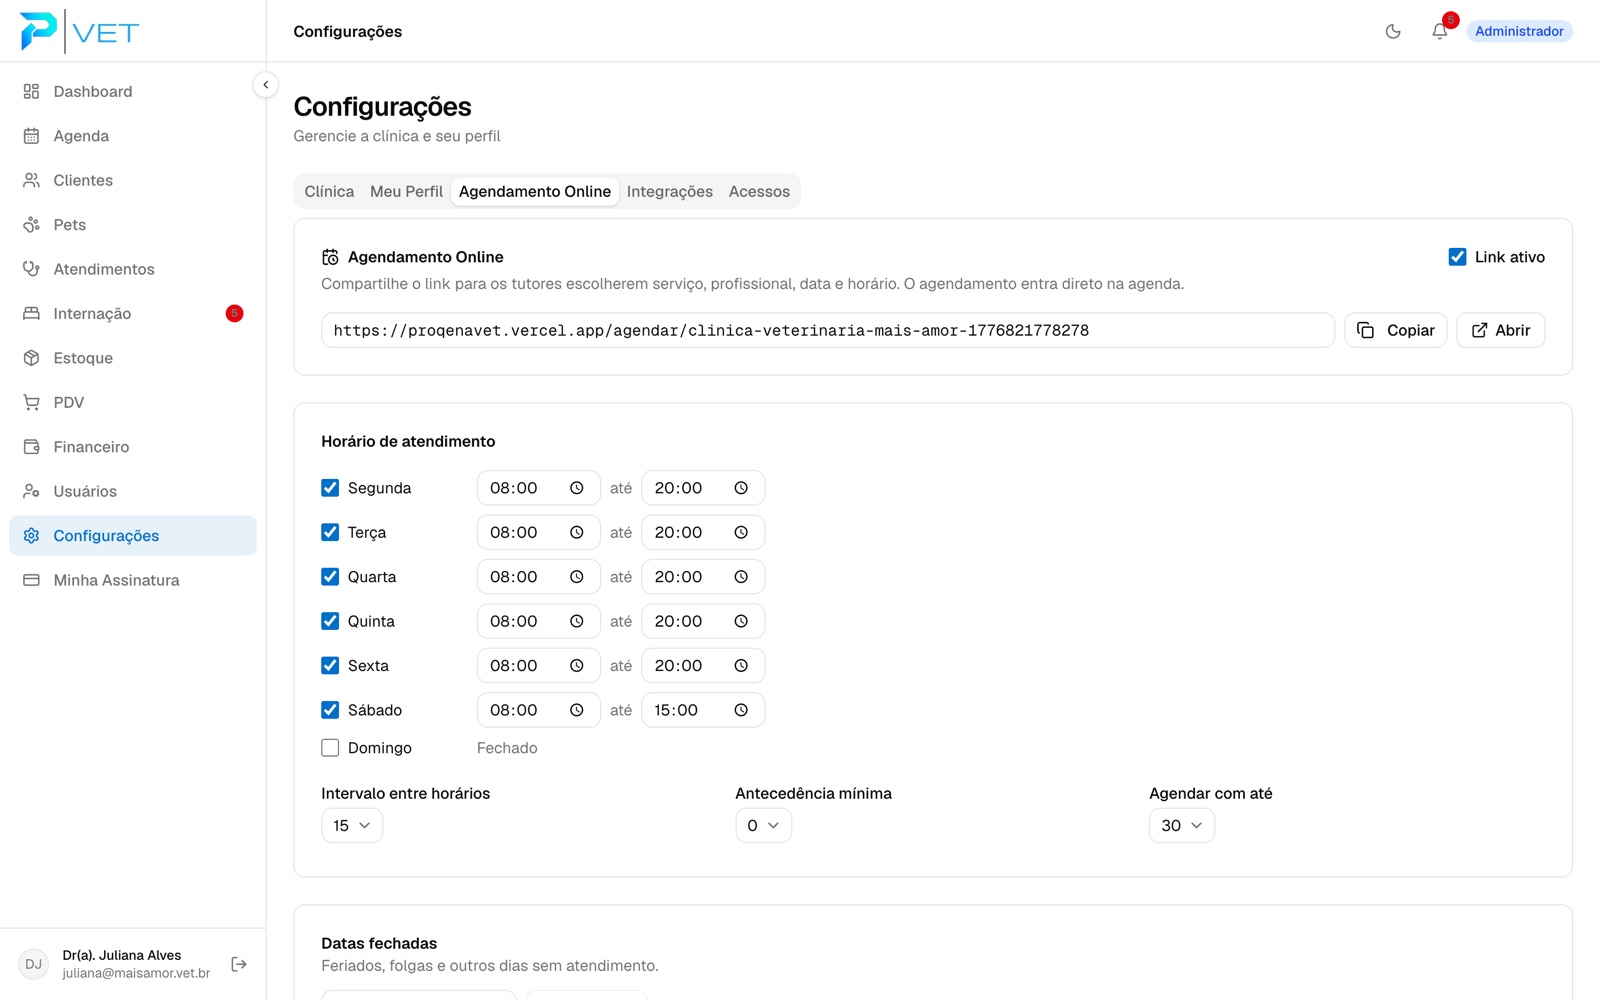The width and height of the screenshot is (1600, 1000).
Task: Open the Pets section
Action: point(133,225)
